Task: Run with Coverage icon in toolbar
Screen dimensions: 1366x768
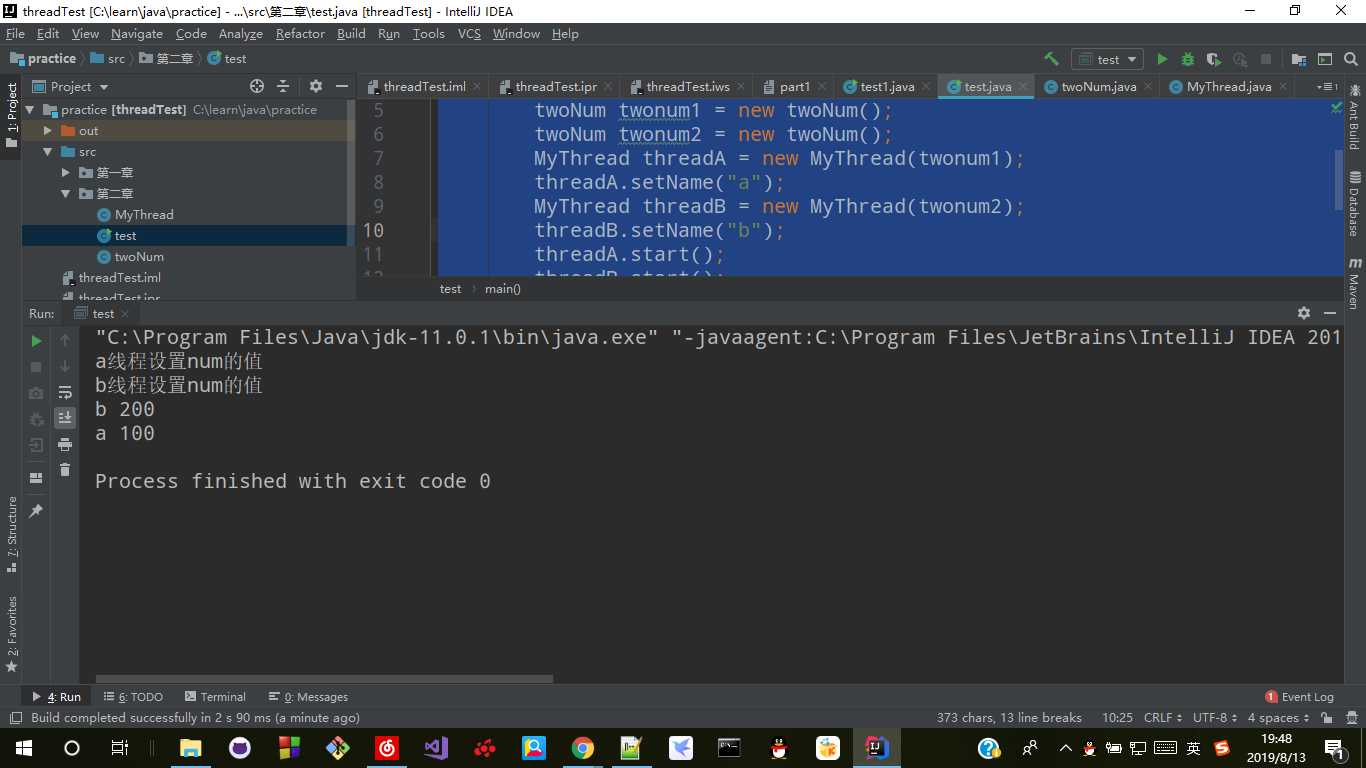Action: click(x=1214, y=59)
